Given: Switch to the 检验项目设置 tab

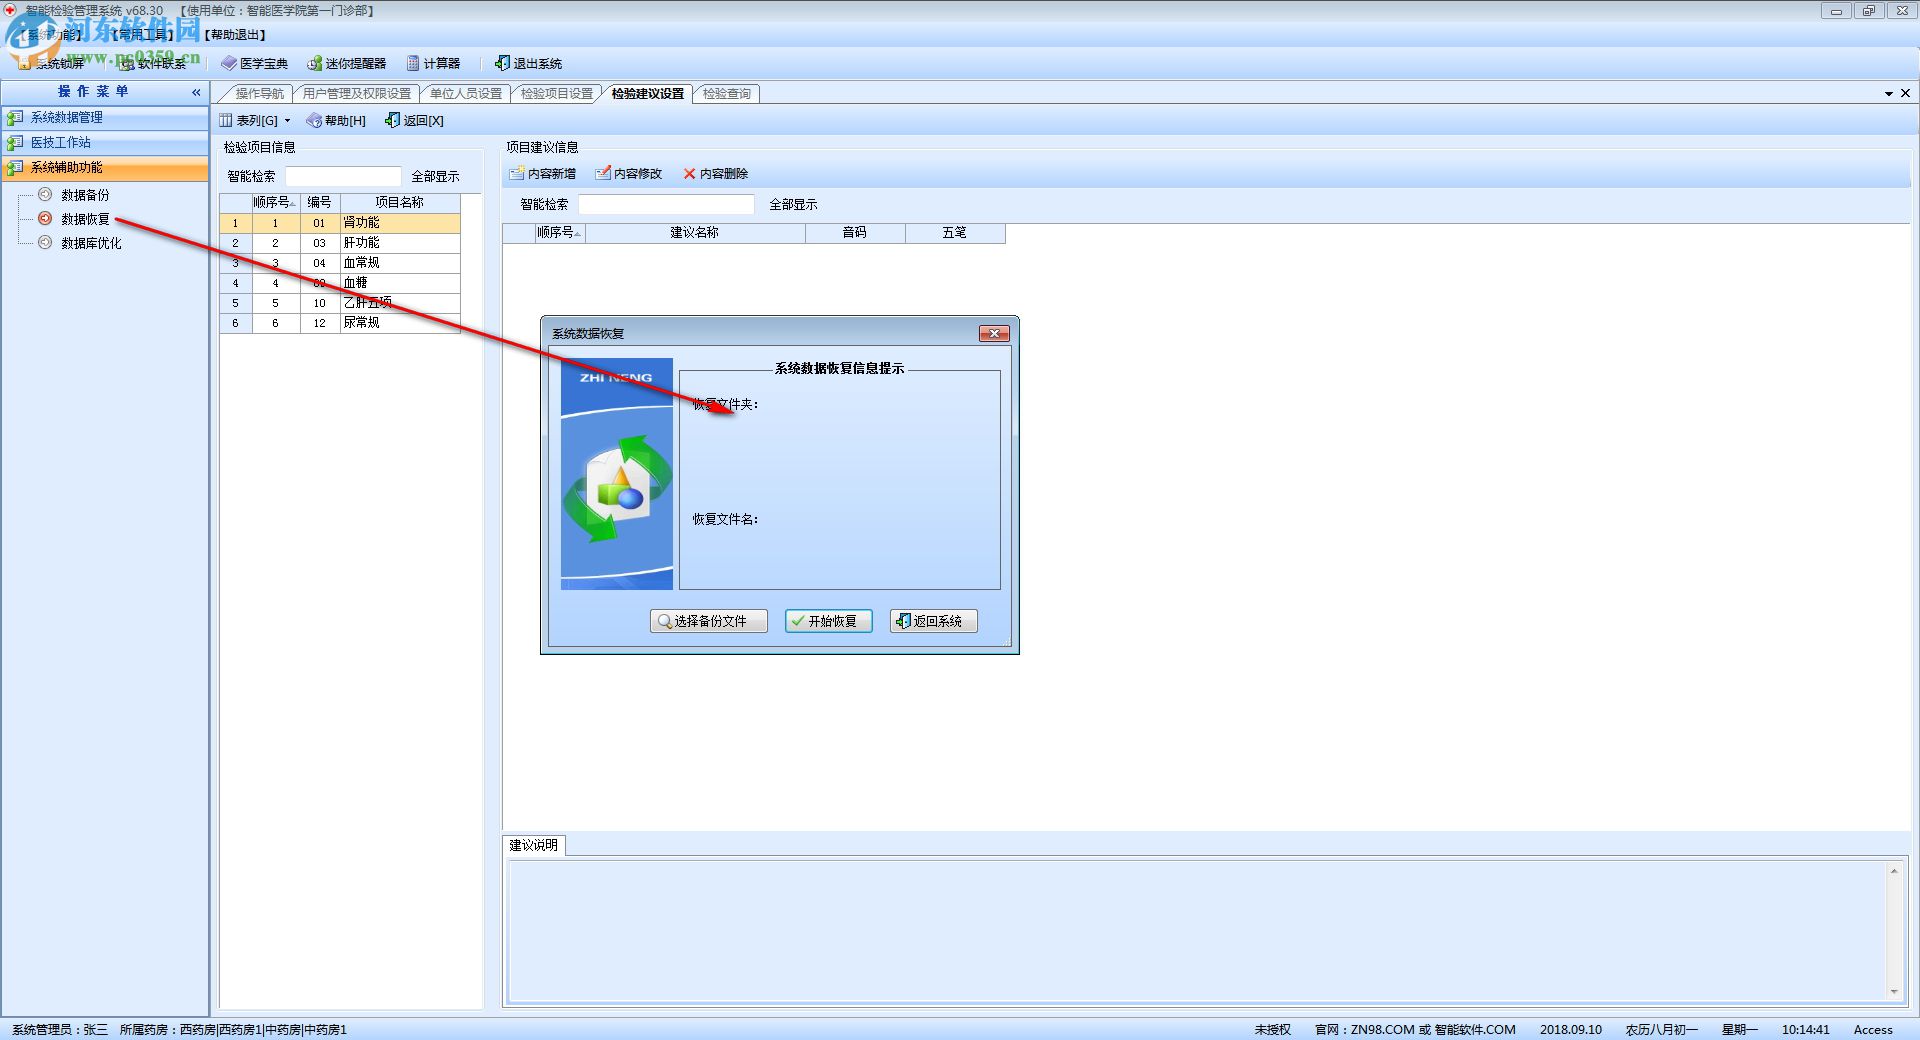Looking at the screenshot, I should 556,93.
